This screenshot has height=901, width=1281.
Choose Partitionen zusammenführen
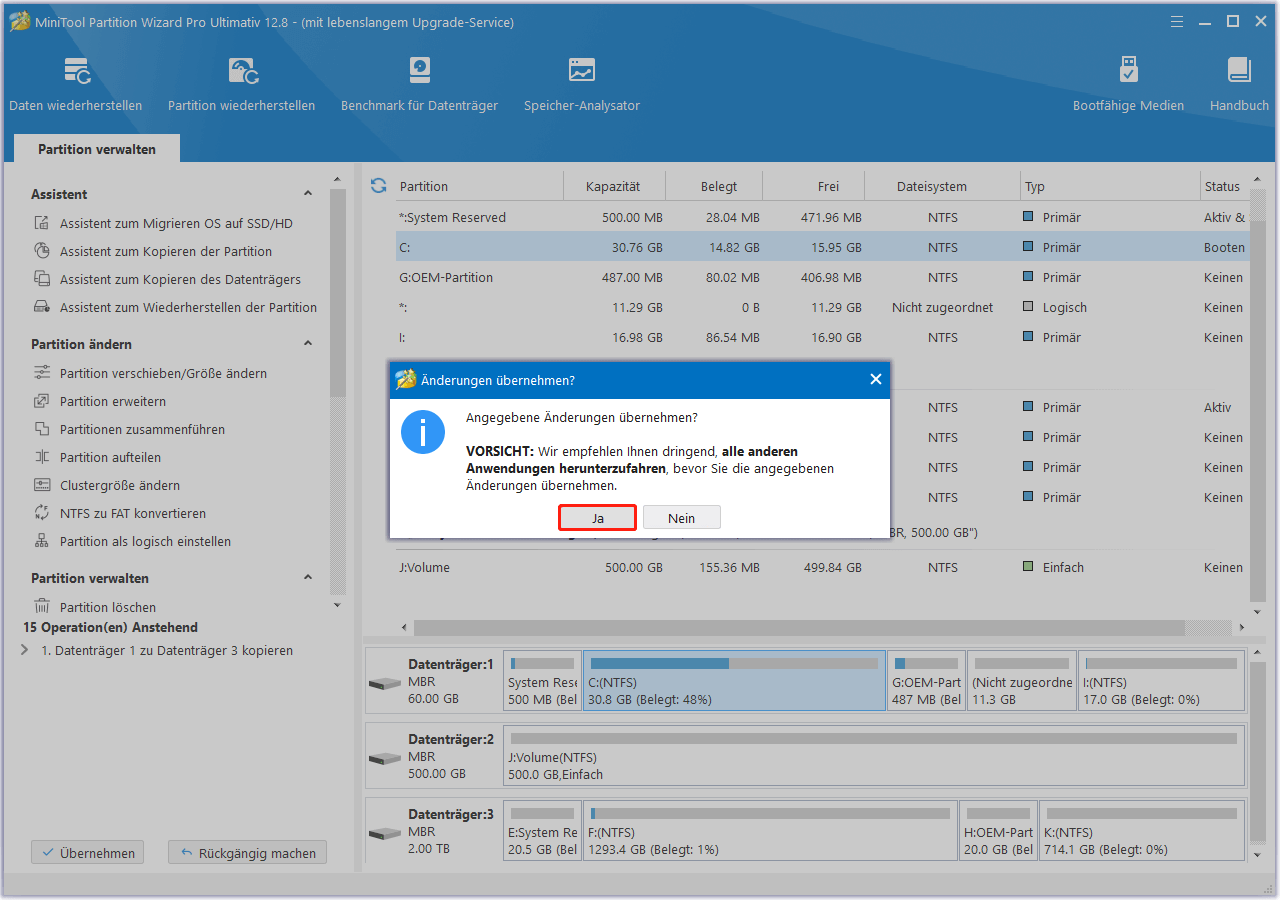(142, 429)
